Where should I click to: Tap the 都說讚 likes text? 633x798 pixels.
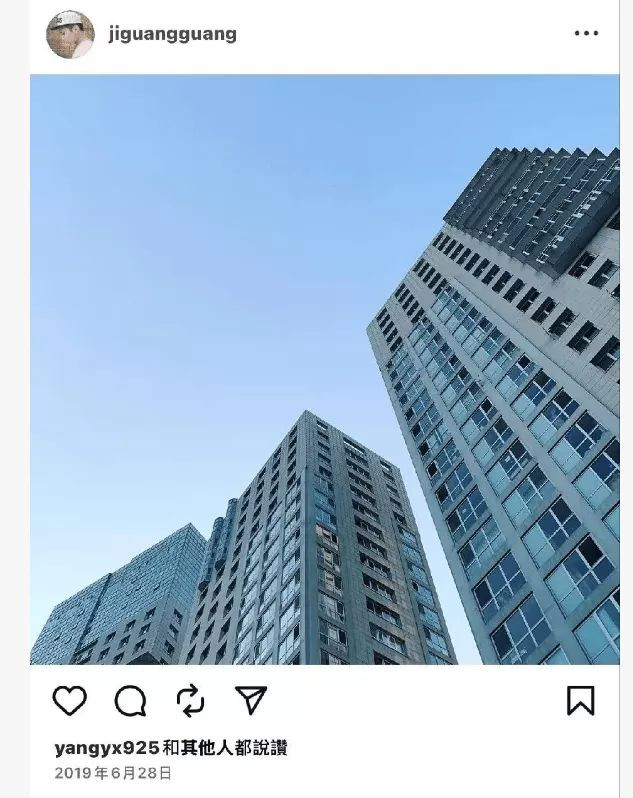pyautogui.click(x=261, y=748)
